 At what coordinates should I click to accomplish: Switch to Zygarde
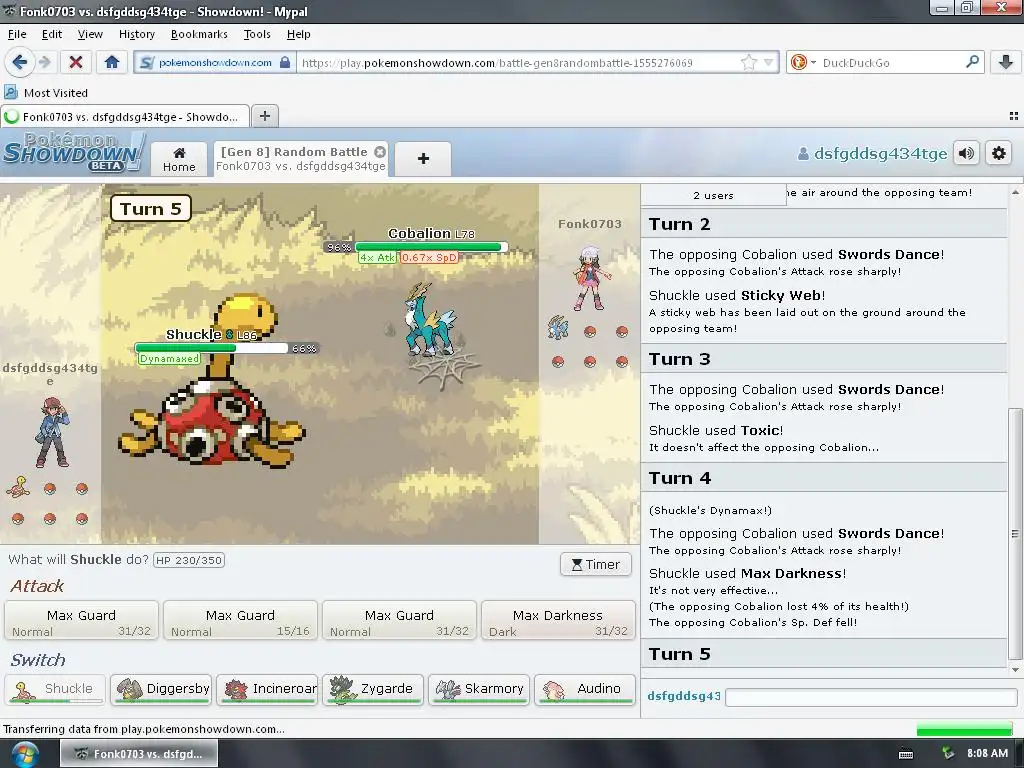click(373, 690)
